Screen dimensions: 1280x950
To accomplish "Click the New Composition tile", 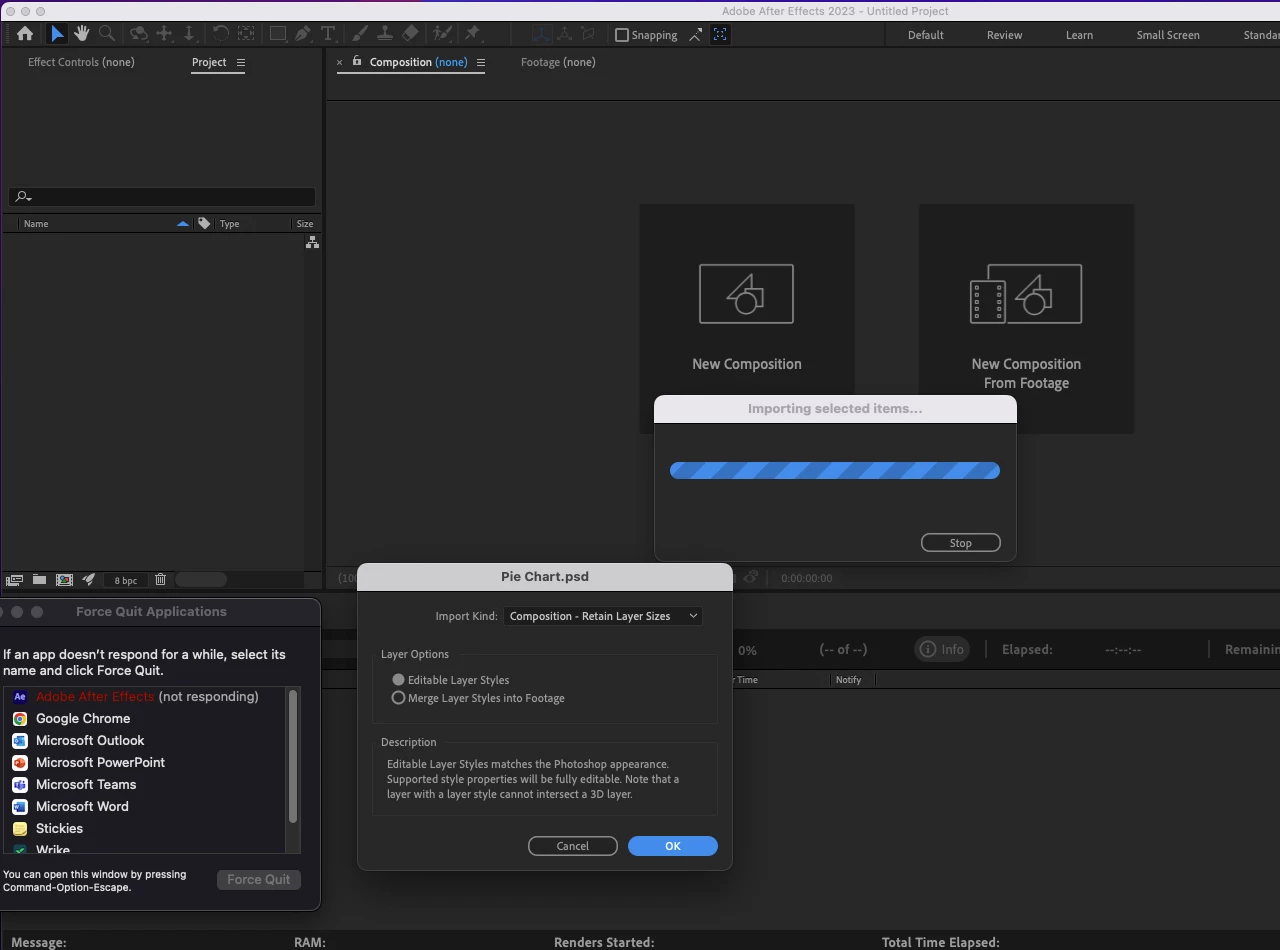I will 747,319.
